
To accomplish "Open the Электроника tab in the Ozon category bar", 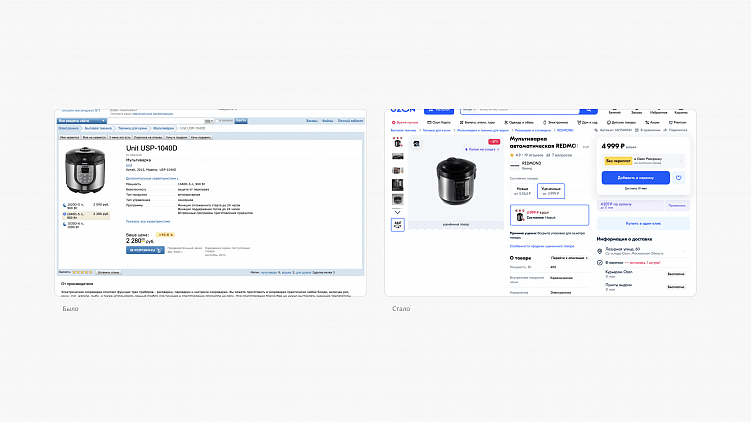I will coord(556,123).
